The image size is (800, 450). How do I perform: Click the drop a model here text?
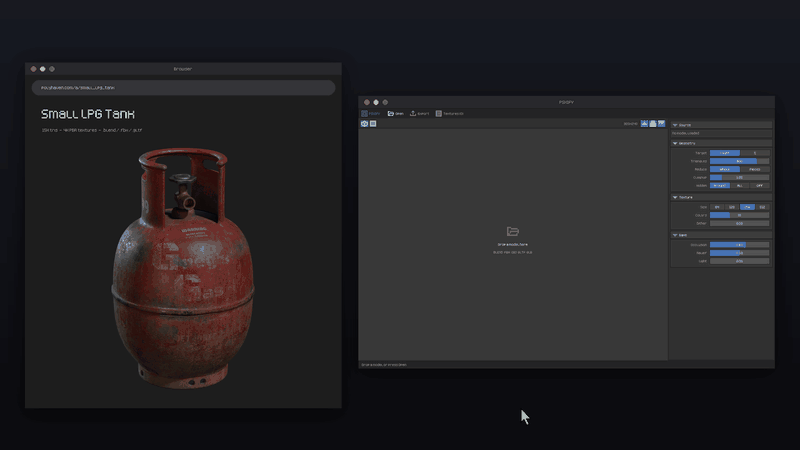pos(513,245)
